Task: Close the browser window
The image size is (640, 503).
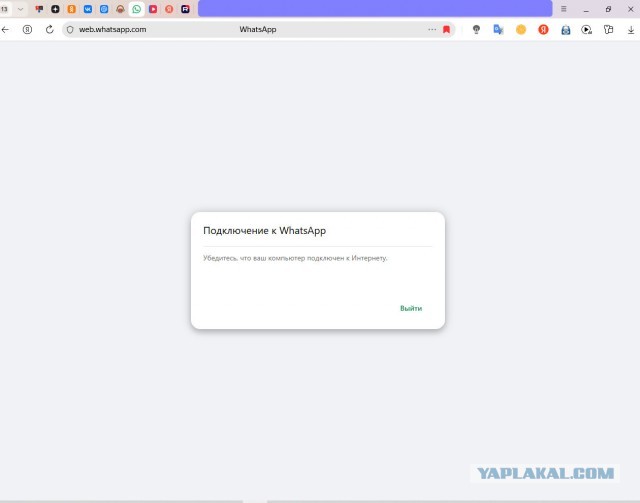Action: (x=631, y=9)
